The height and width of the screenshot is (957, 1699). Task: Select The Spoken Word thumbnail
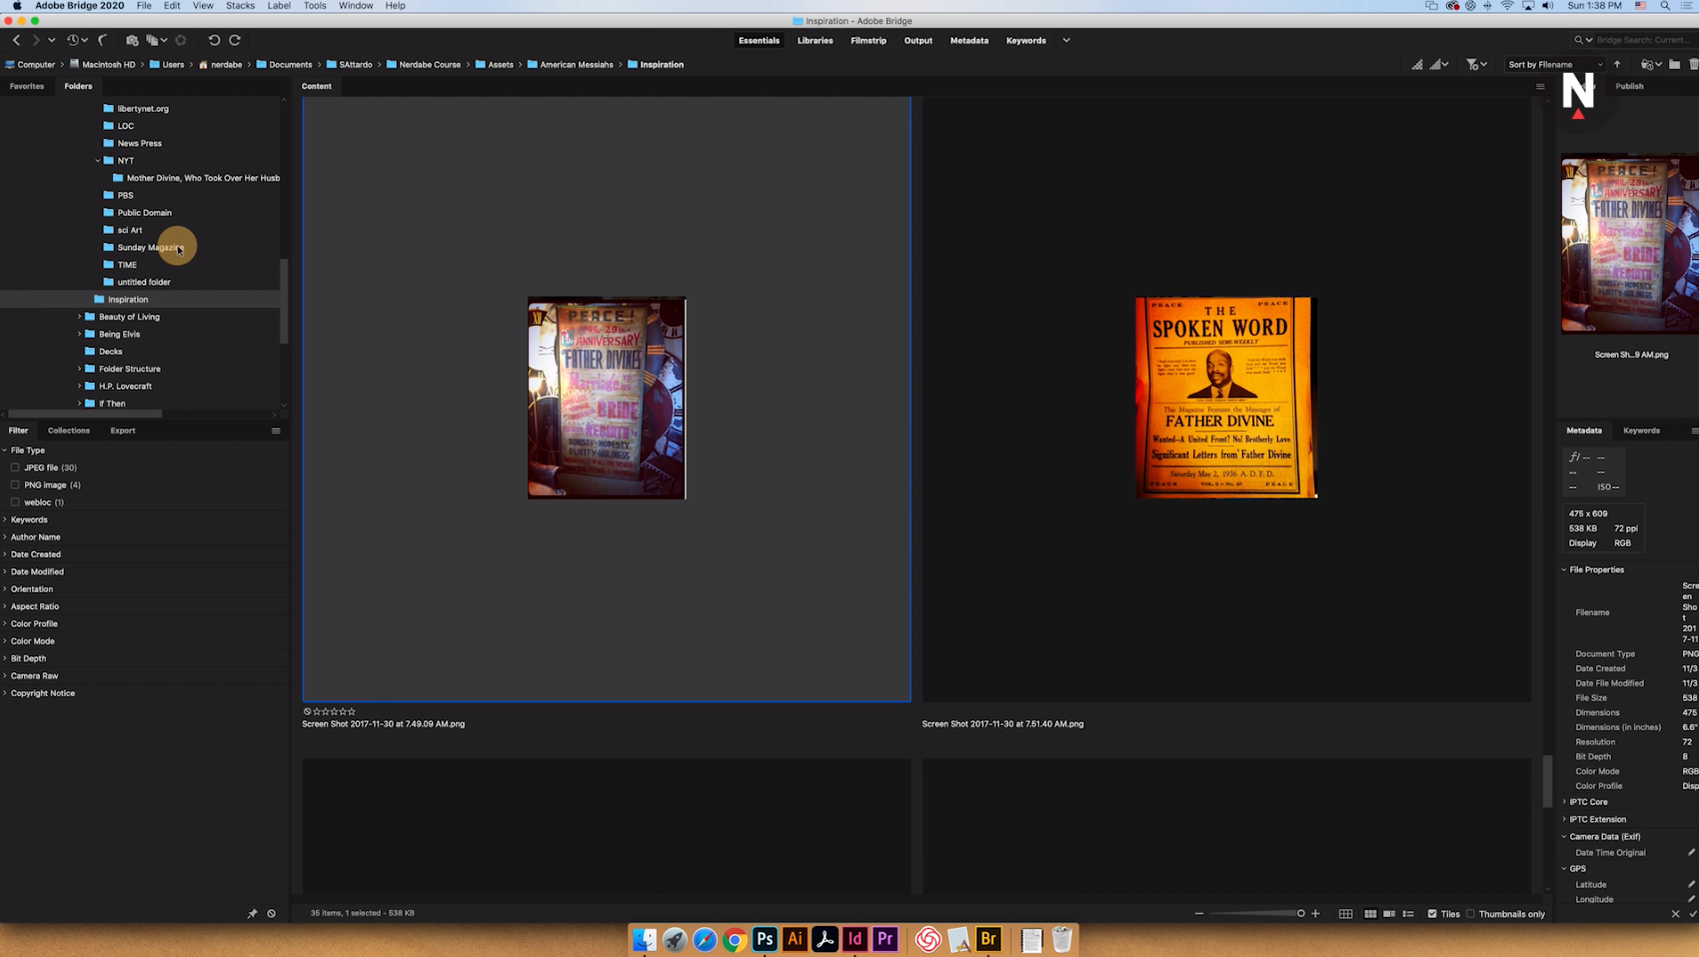1226,398
